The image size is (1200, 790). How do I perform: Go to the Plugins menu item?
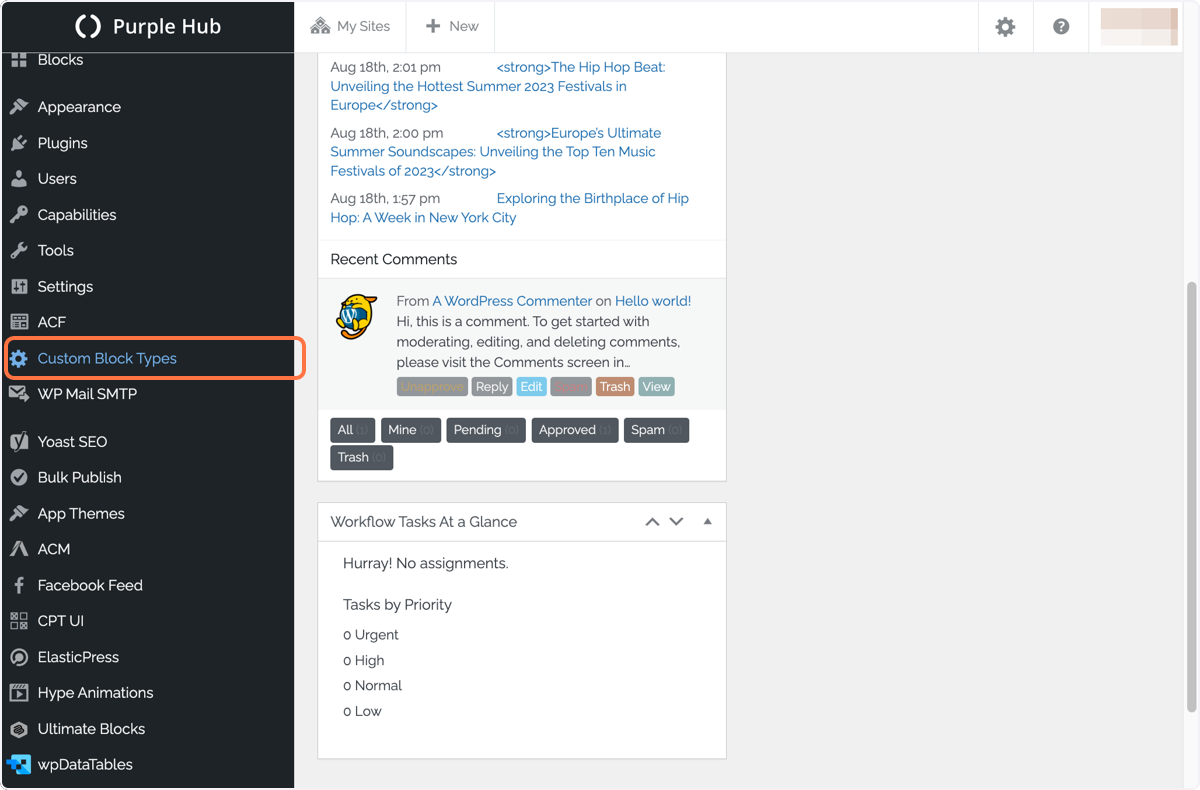click(x=147, y=143)
